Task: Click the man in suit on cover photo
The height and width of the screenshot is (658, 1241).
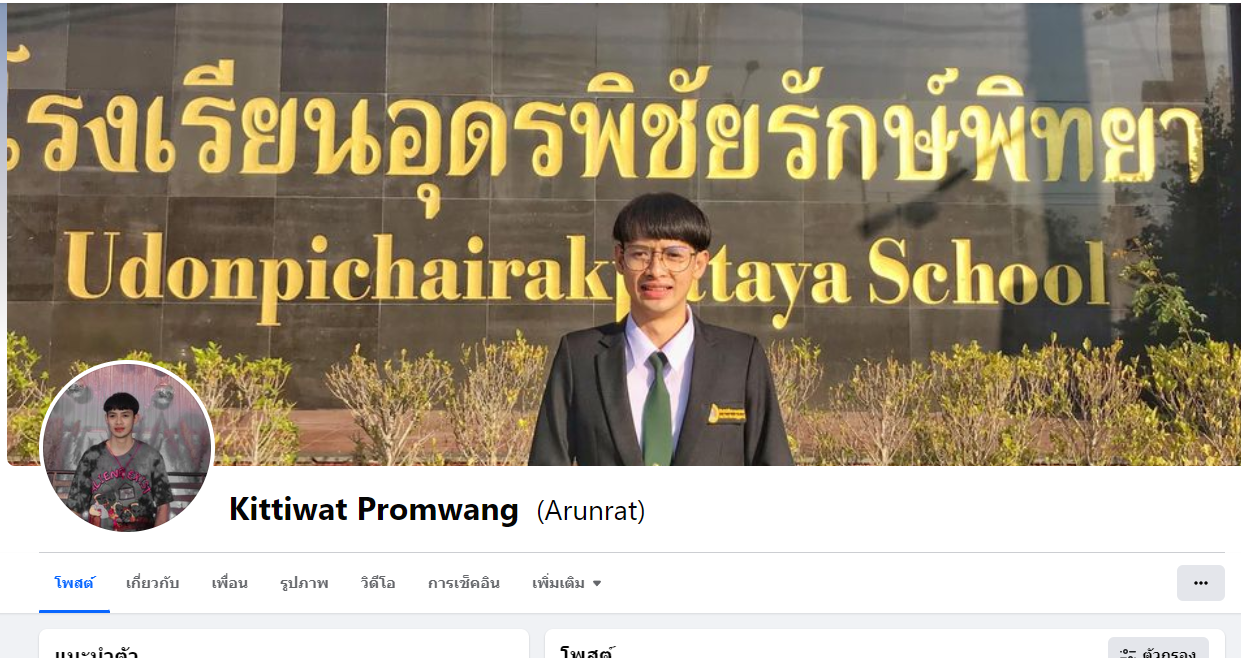Action: click(660, 331)
